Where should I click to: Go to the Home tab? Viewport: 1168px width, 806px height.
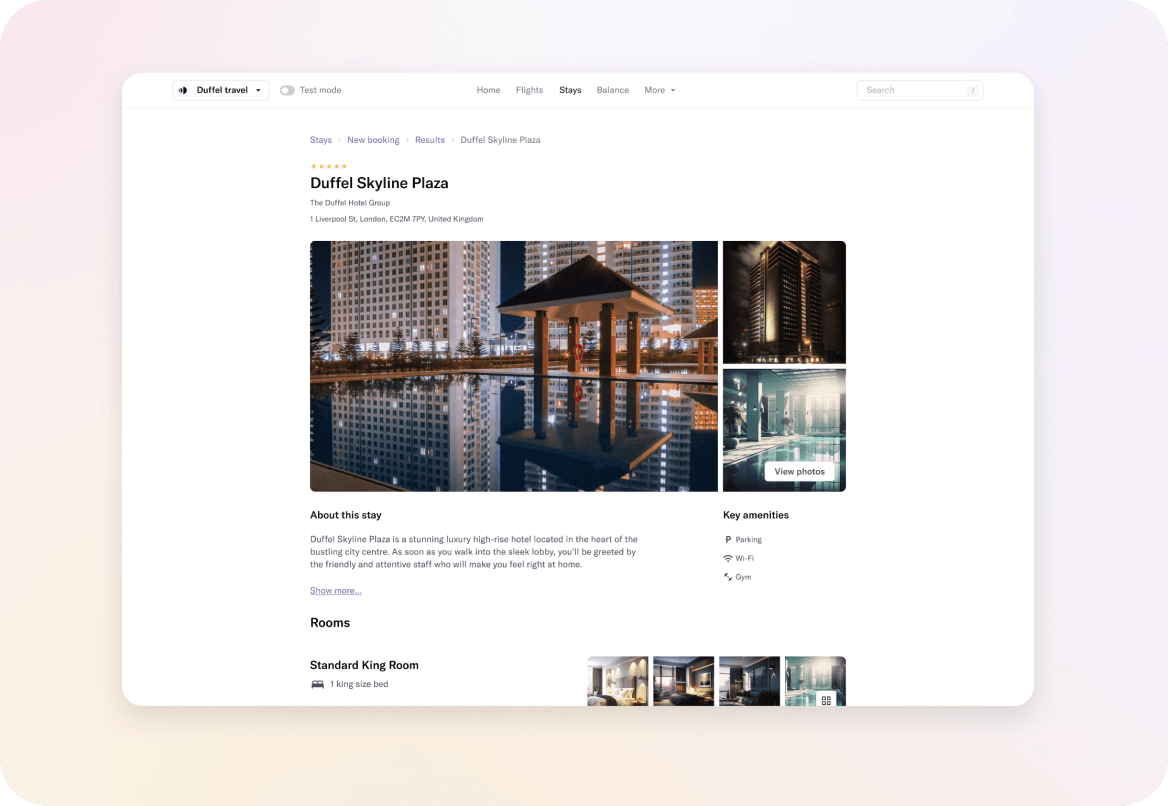click(488, 90)
